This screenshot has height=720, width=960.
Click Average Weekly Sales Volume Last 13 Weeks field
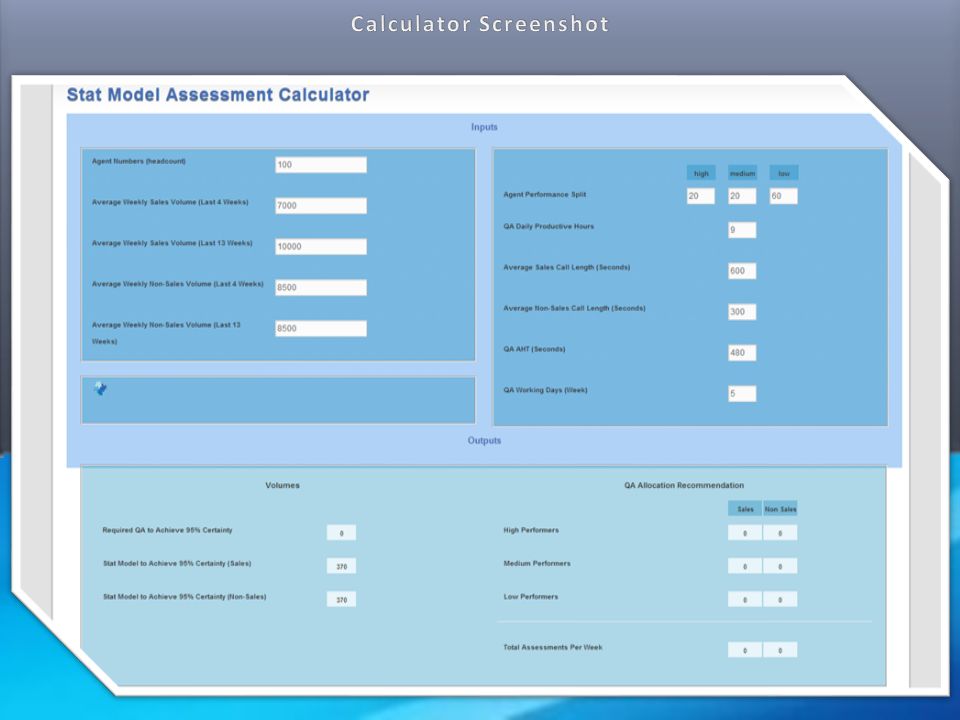click(x=321, y=247)
